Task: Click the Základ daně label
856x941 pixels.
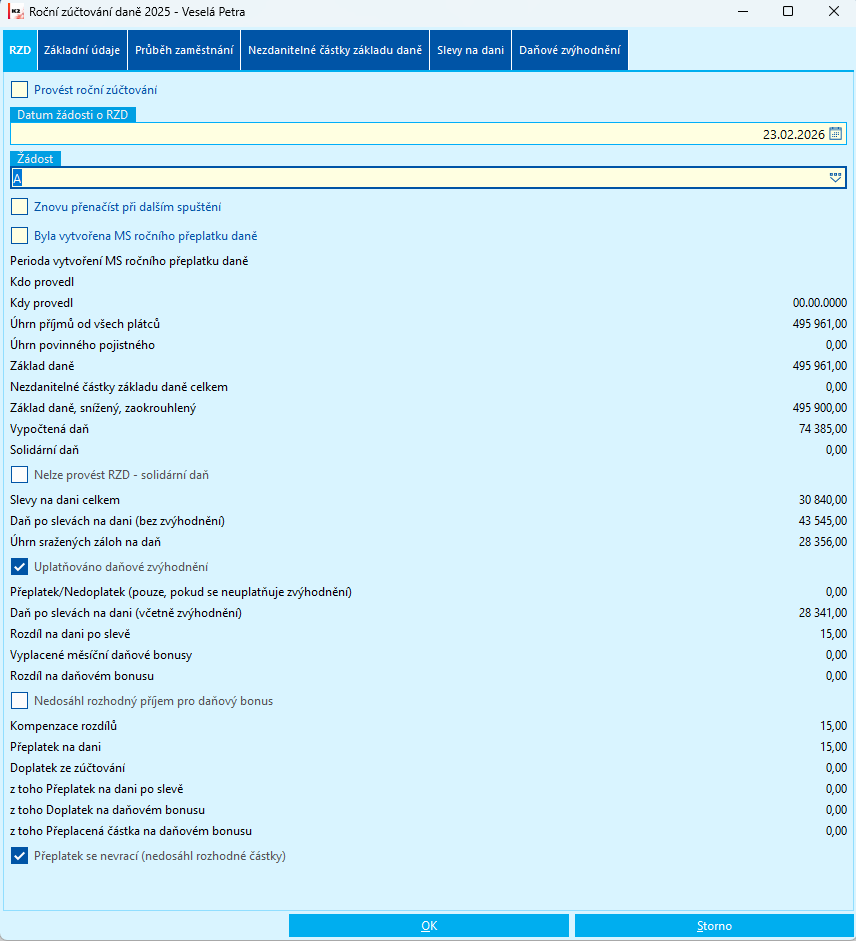Action: 42,366
